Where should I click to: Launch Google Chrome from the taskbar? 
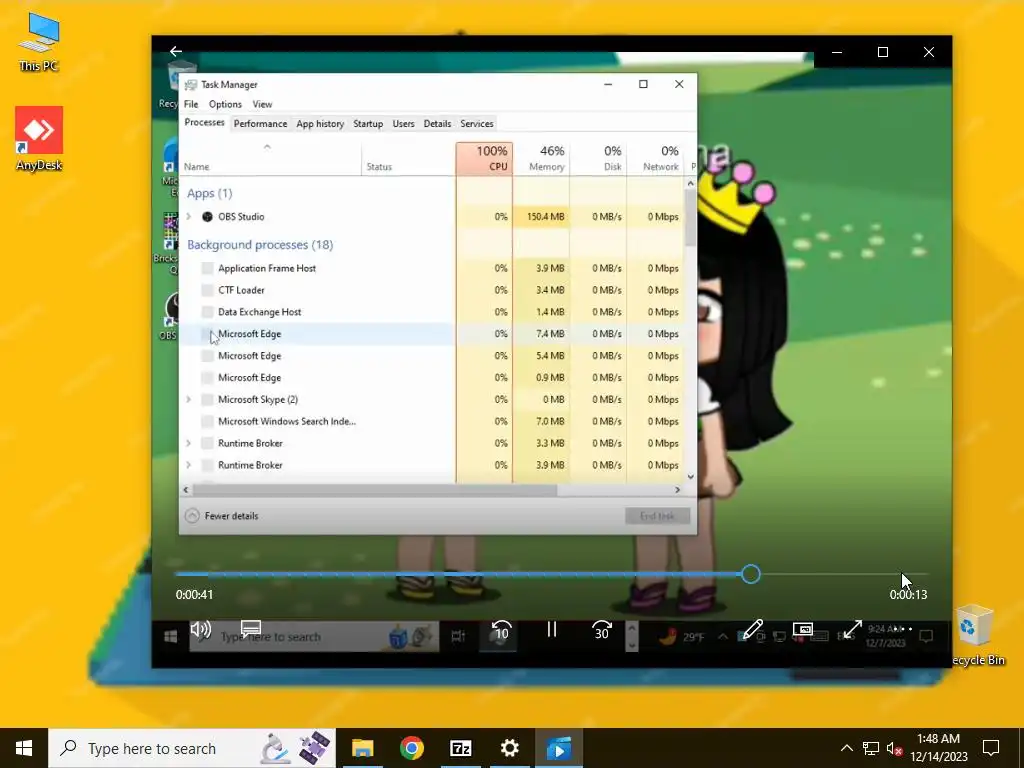pos(411,748)
